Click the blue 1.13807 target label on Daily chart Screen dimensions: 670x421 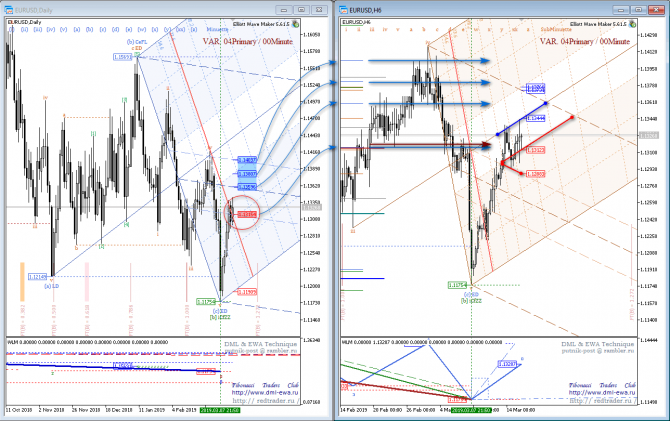247,174
